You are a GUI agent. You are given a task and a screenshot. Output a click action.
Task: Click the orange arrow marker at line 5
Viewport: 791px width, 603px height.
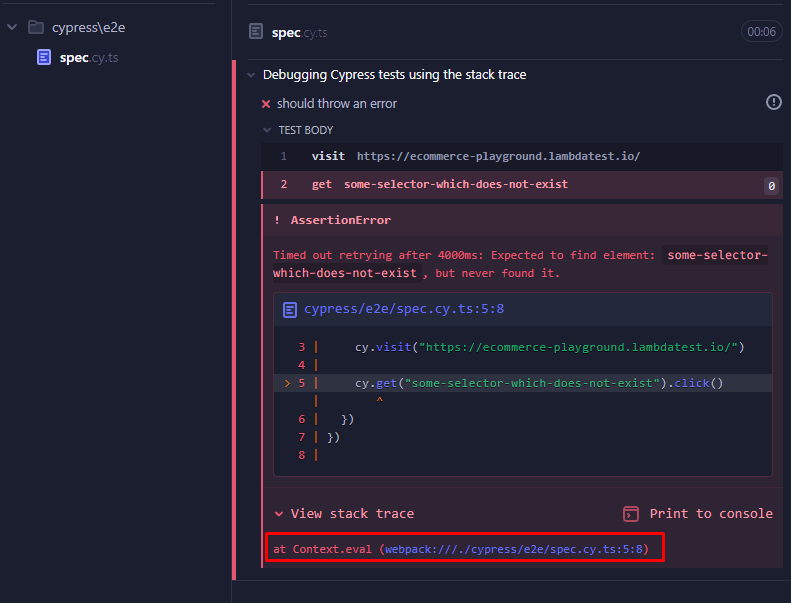tap(287, 383)
